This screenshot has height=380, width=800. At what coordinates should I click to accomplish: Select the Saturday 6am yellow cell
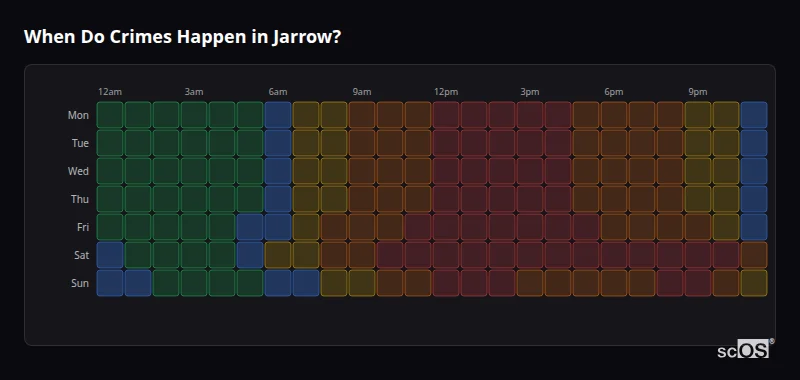tap(278, 255)
